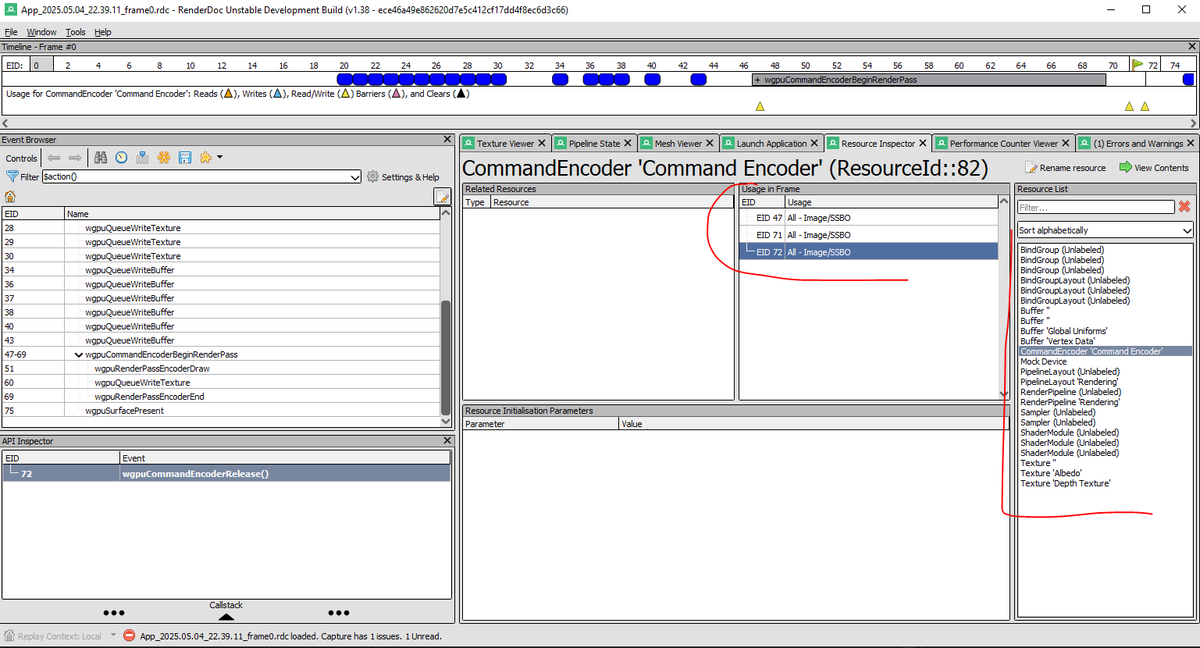Select the EID 71 usage row
The height and width of the screenshot is (648, 1200).
(x=868, y=235)
